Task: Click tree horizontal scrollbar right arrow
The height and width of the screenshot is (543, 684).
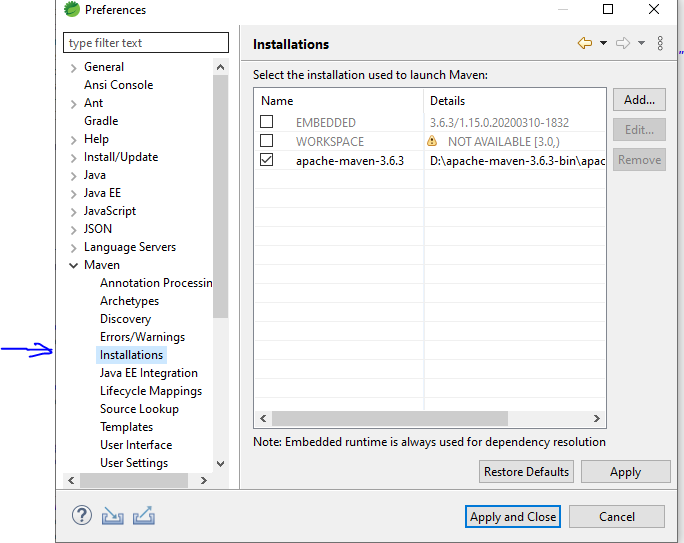Action: point(204,481)
